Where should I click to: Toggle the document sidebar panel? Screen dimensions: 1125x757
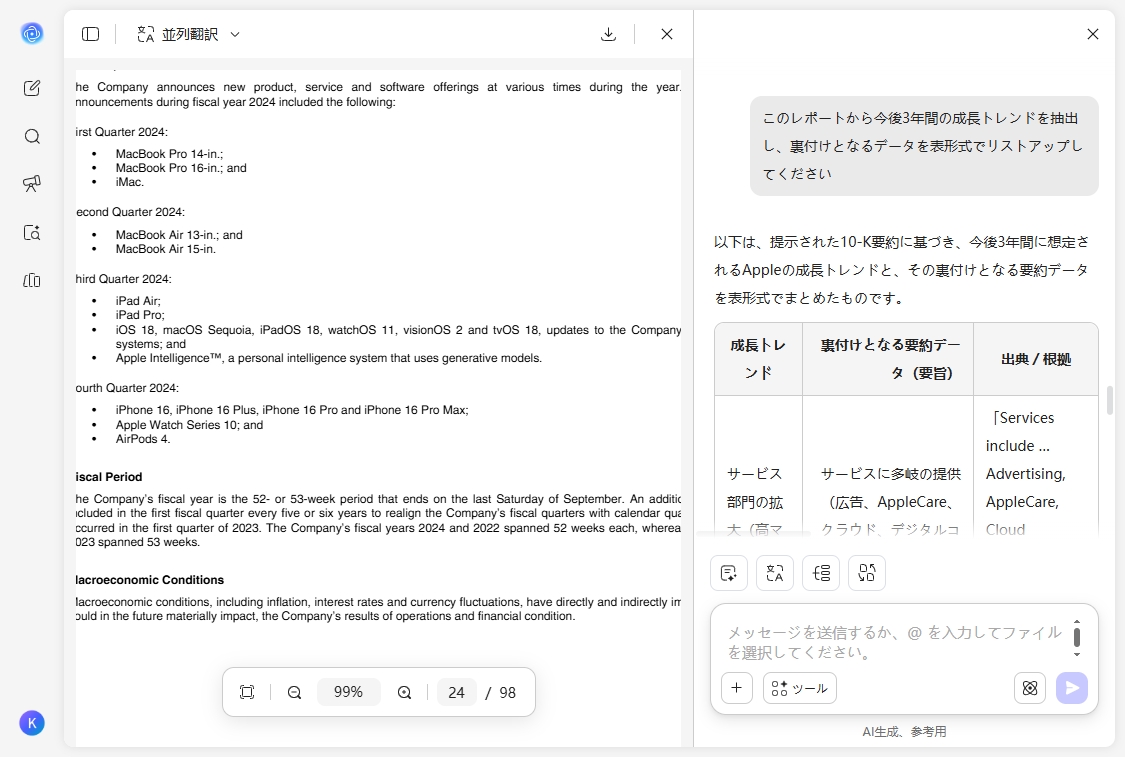click(x=90, y=33)
